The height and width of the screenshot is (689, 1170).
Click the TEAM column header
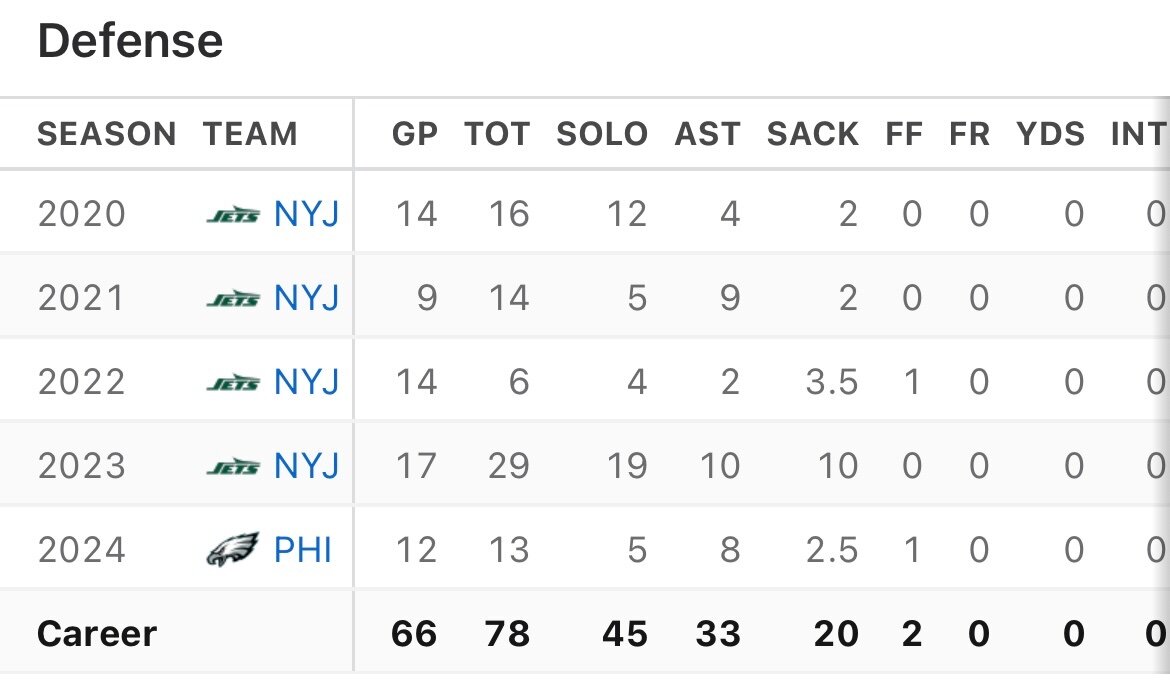click(250, 134)
